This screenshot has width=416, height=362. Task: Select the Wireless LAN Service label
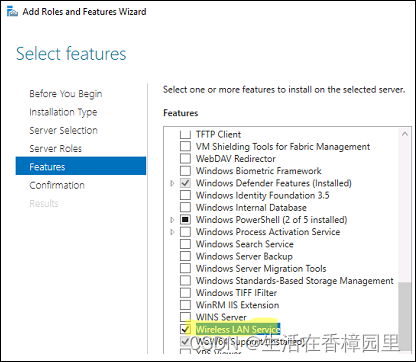tap(238, 329)
